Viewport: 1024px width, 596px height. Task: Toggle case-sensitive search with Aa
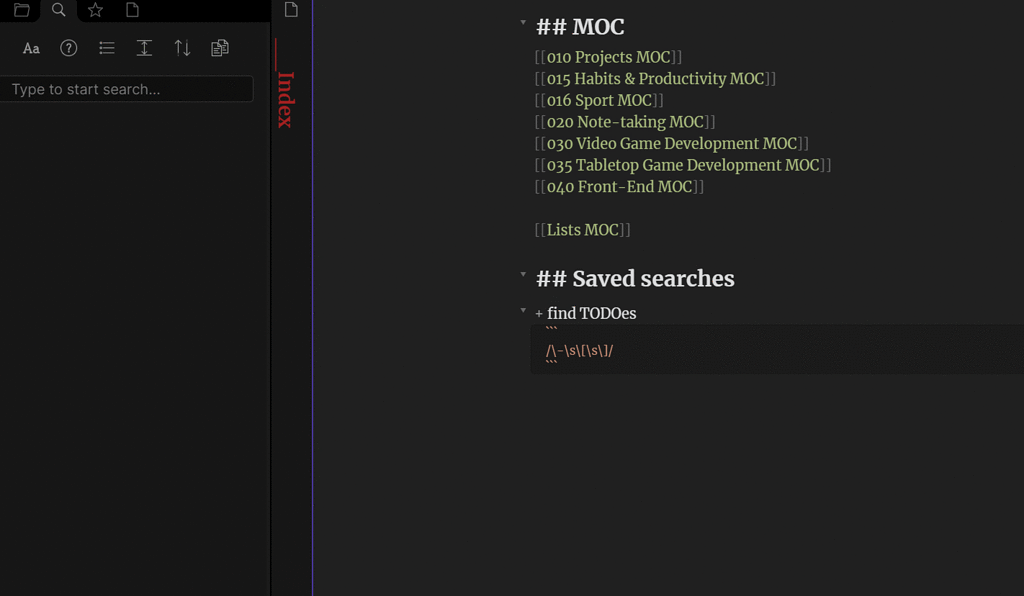point(30,48)
